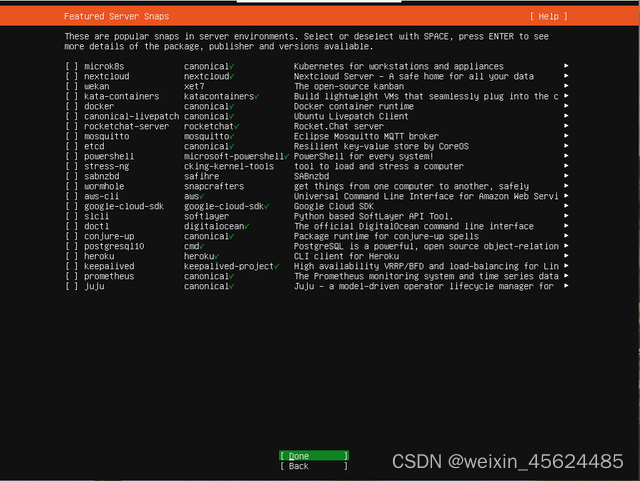Tick the wekan checkbox

(x=71, y=86)
